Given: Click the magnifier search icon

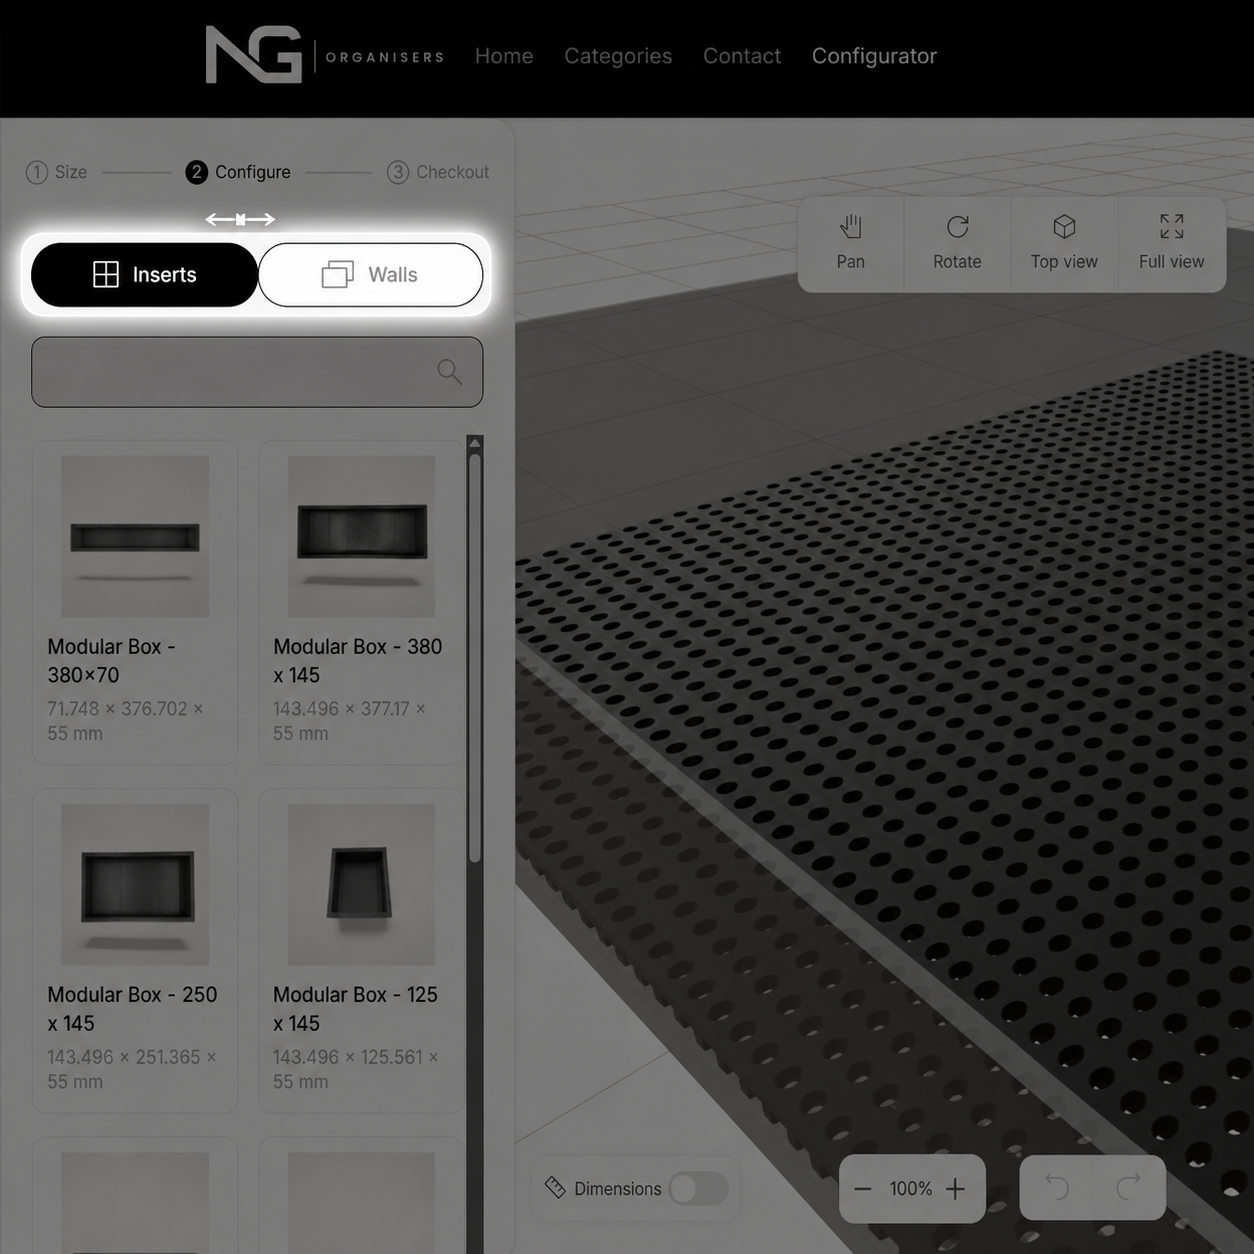Looking at the screenshot, I should [450, 372].
